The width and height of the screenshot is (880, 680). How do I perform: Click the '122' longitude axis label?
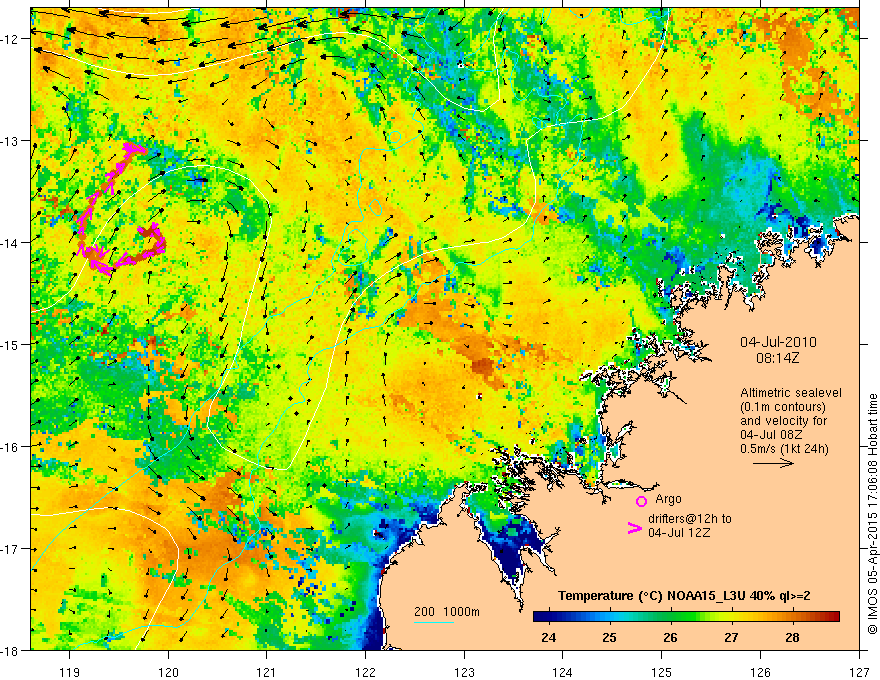(x=365, y=672)
